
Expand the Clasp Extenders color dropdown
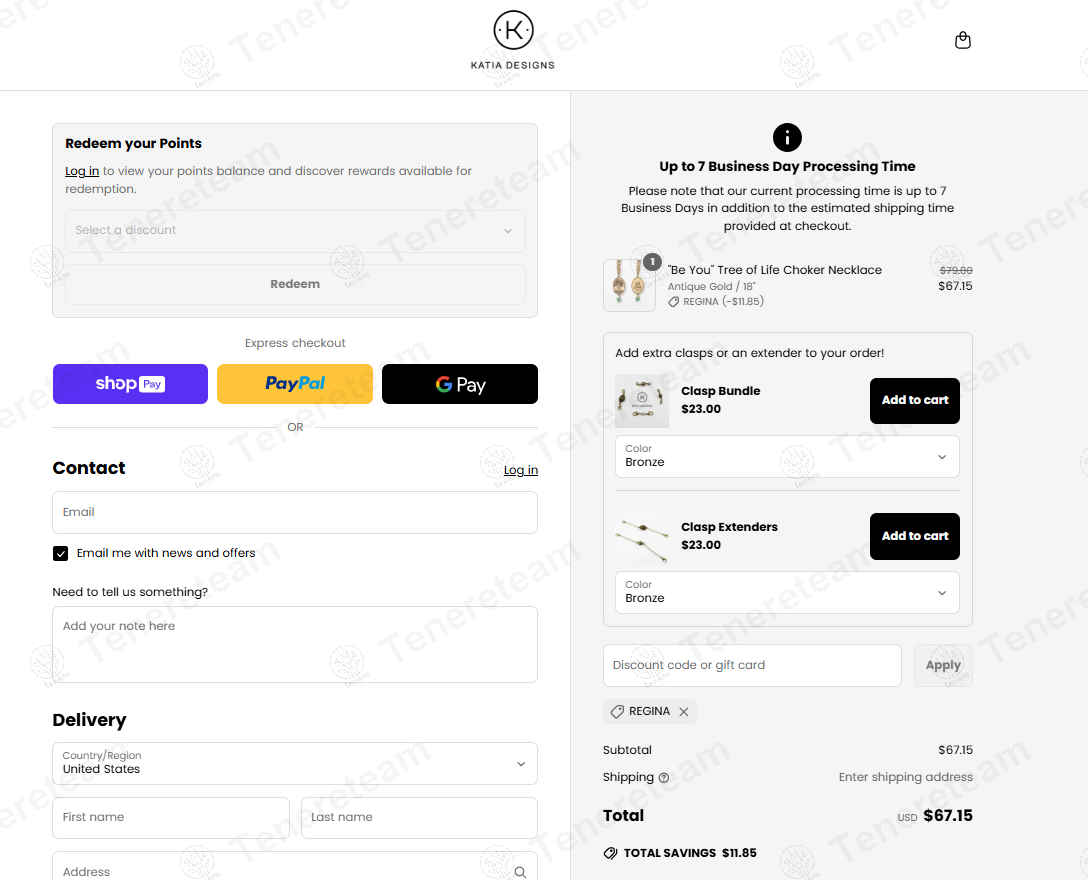787,593
